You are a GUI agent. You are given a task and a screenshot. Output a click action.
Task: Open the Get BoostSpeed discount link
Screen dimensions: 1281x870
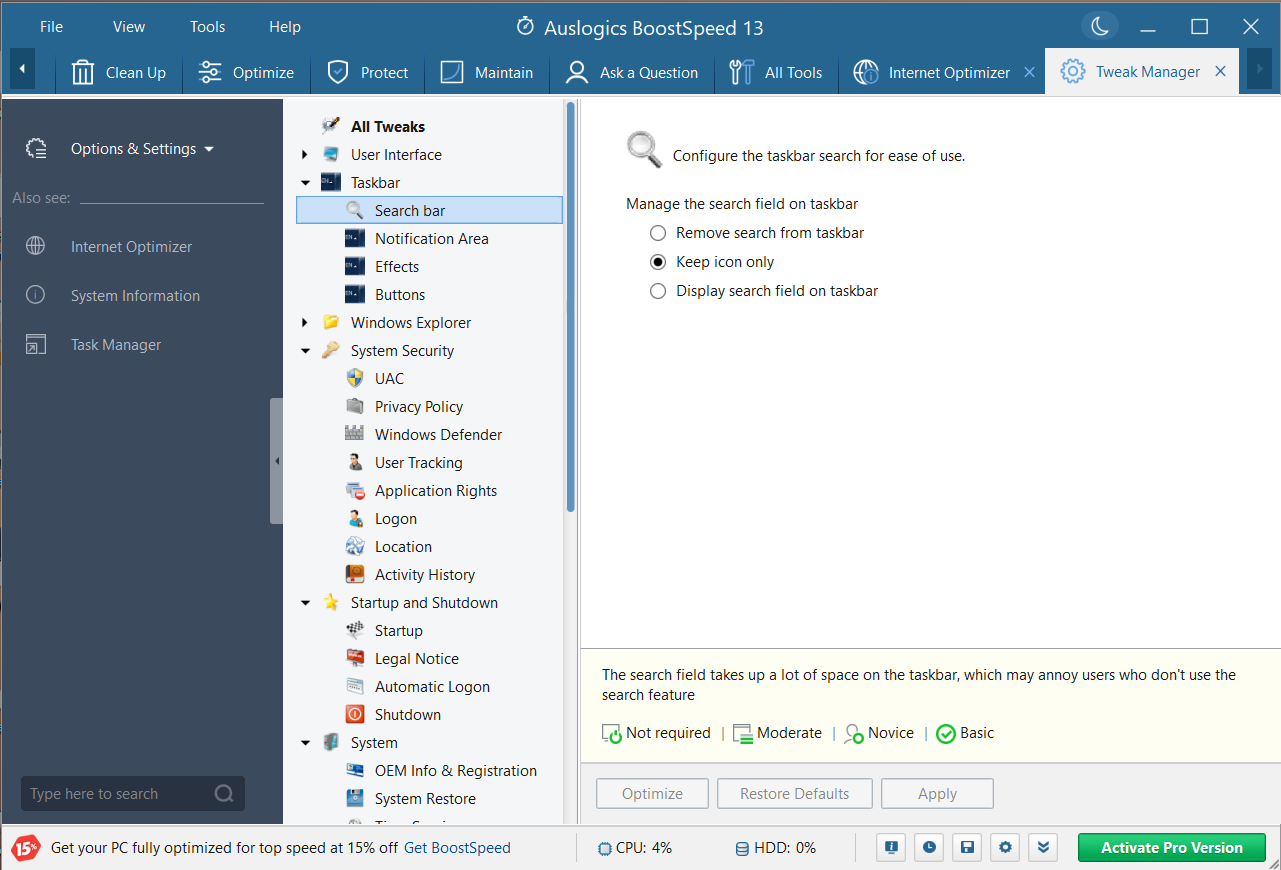click(x=457, y=847)
